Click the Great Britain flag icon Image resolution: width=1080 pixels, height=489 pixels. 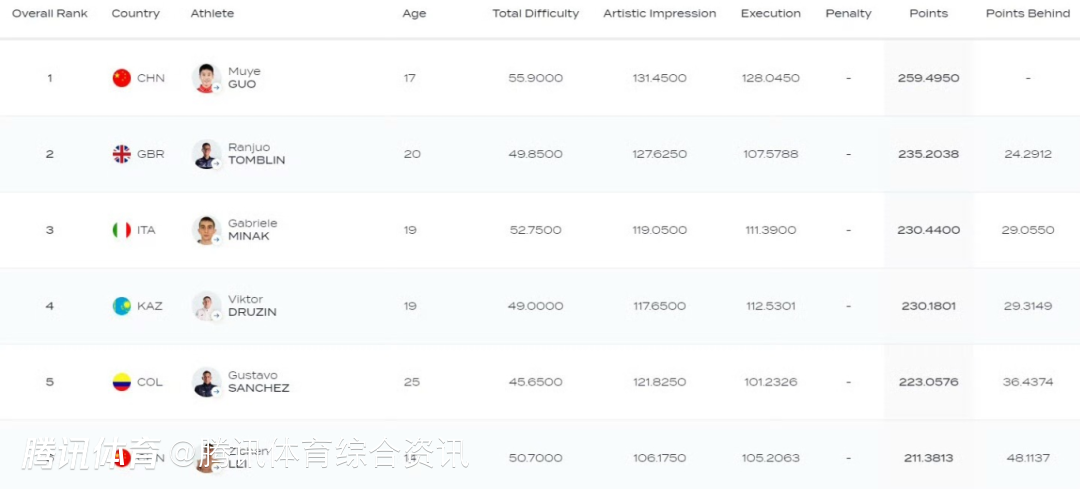point(122,154)
